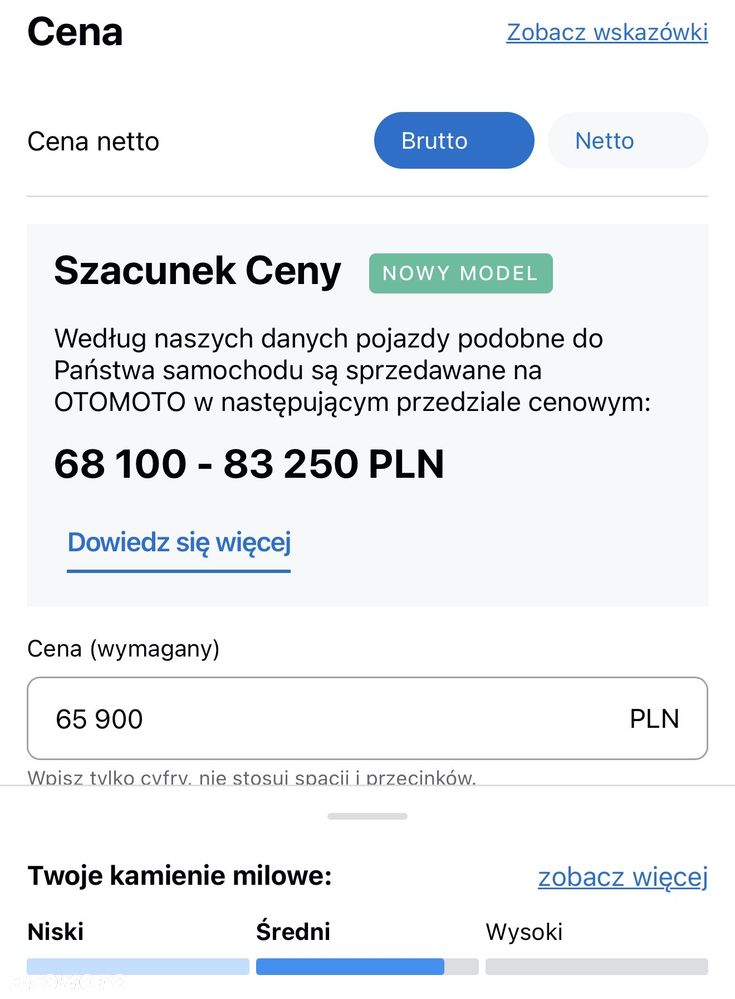Screen dimensions: 735x999
Task: Open the Zobacz wskazówki link
Action: click(x=607, y=32)
